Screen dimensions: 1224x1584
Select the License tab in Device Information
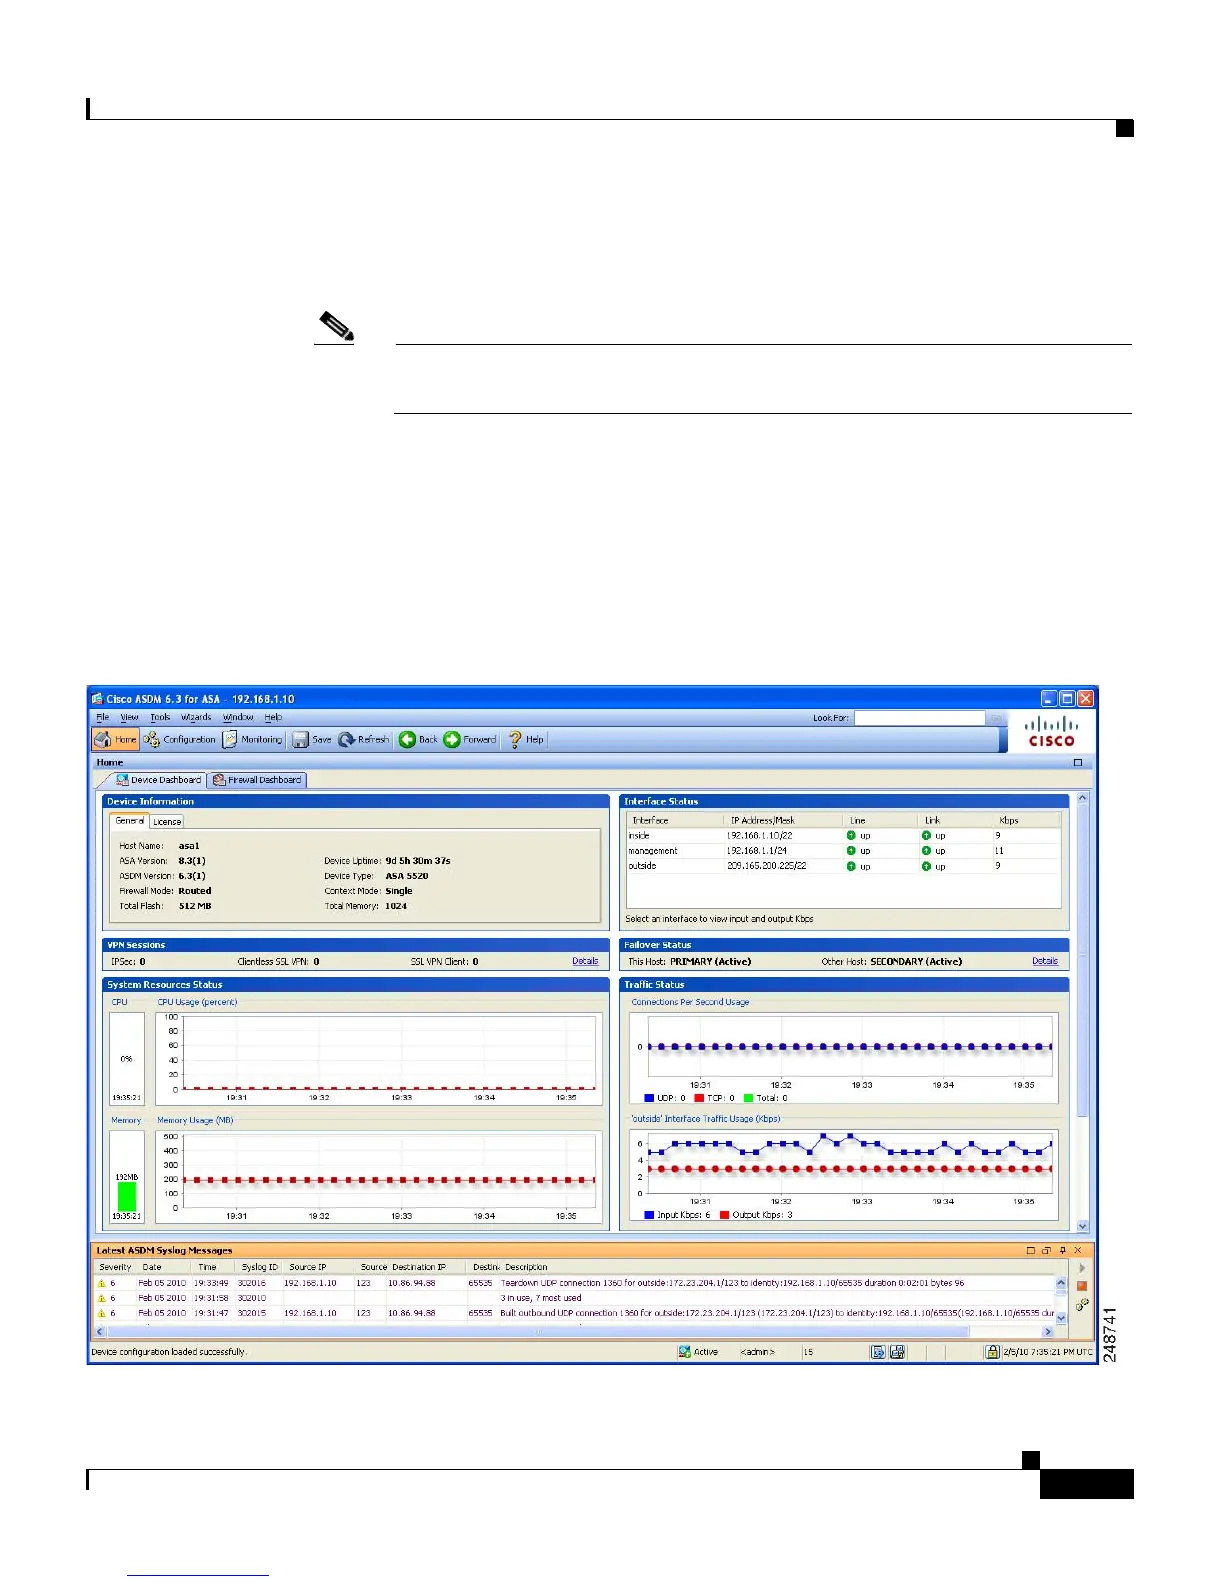(x=167, y=822)
